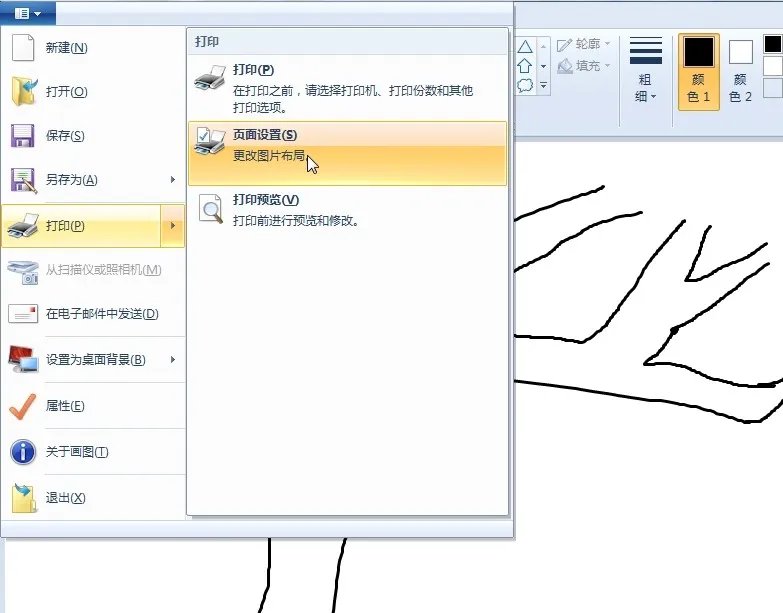The width and height of the screenshot is (783, 613).
Task: Expand the 另存为(A) submenu arrow
Action: tap(173, 180)
